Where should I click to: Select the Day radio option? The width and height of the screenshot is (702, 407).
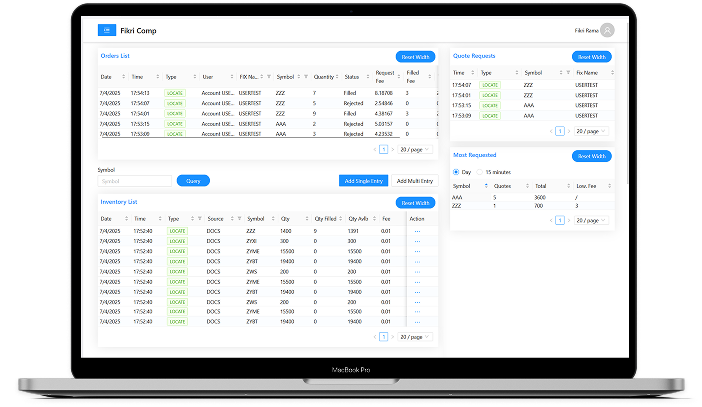458,172
